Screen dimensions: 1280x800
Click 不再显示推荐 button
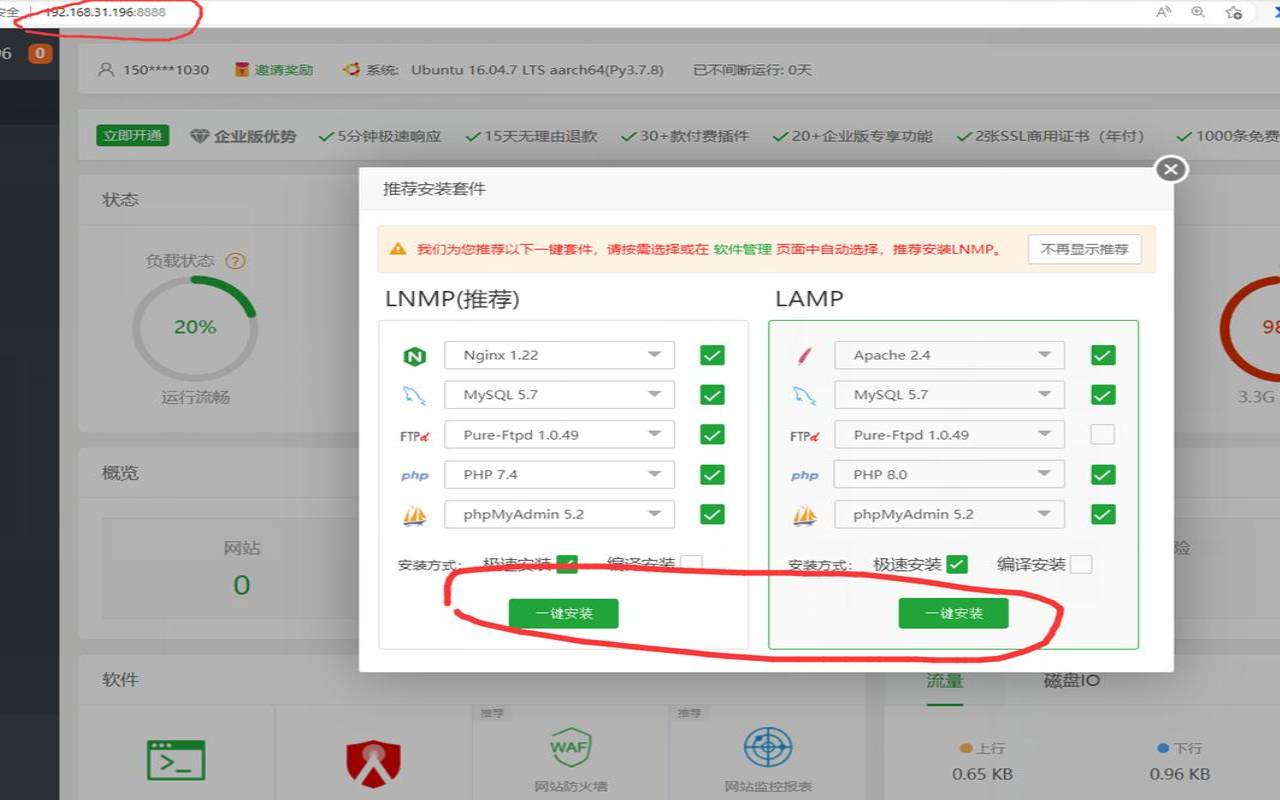coord(1085,250)
